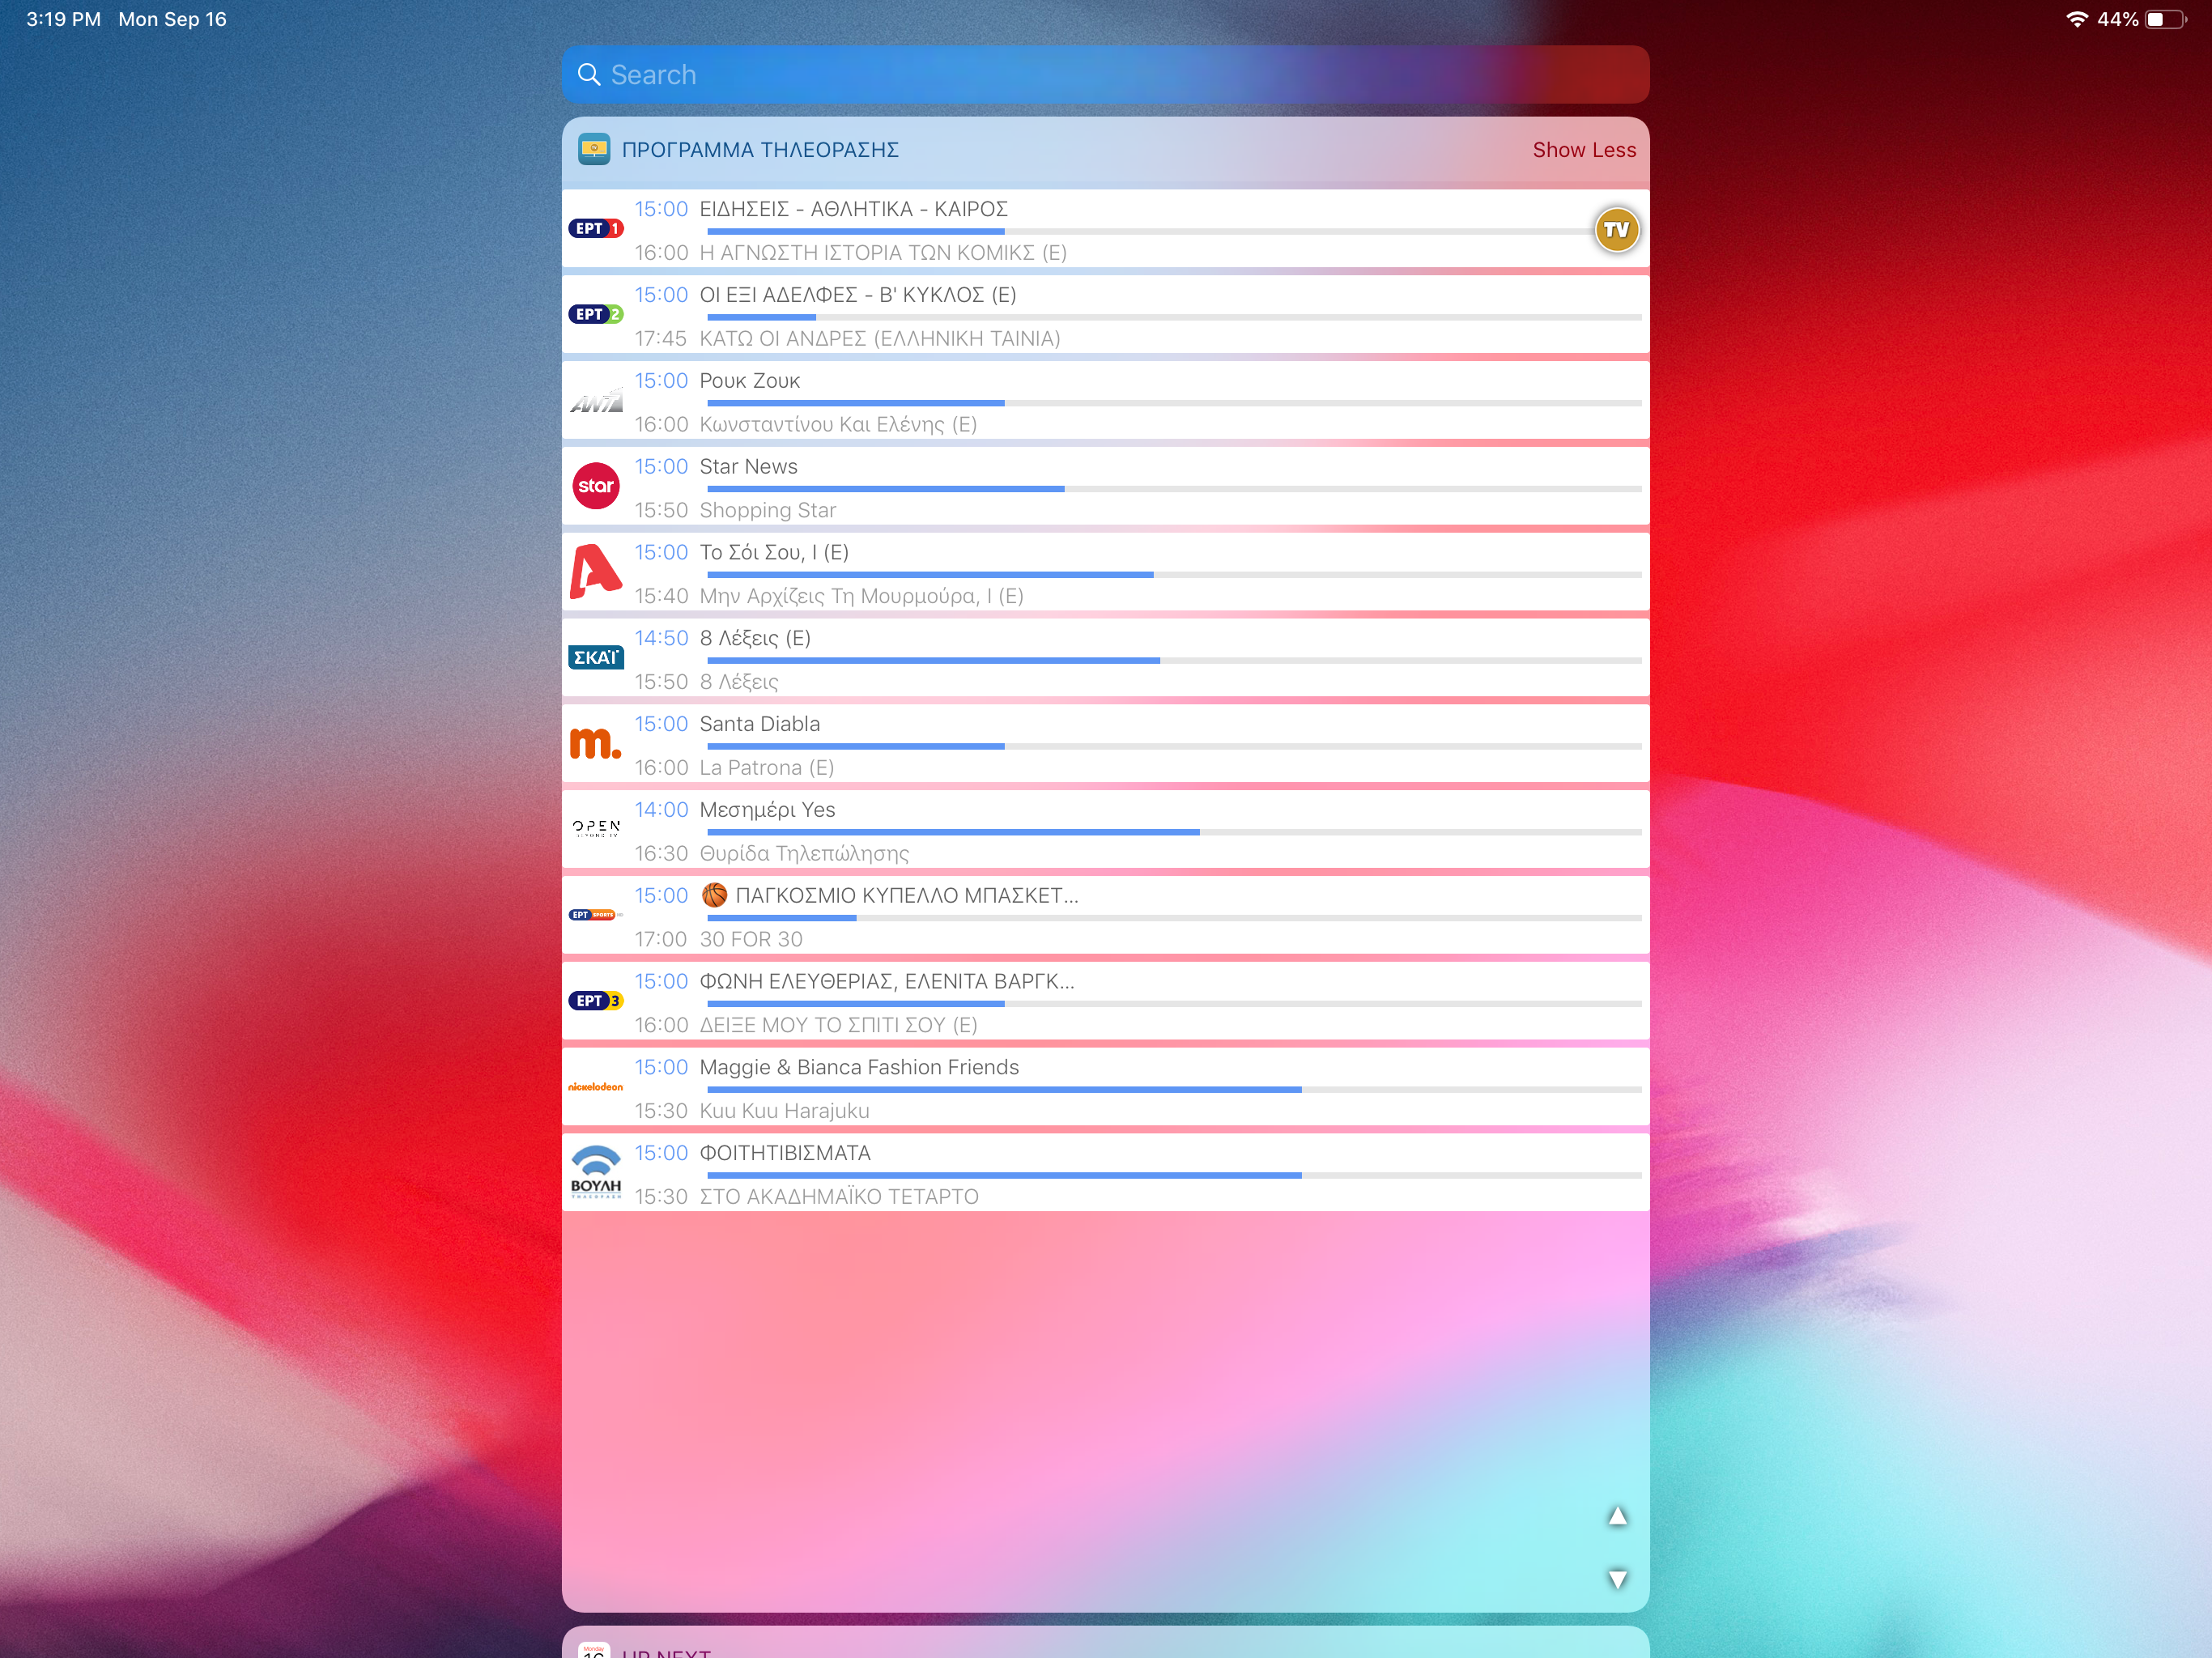
Task: Tap the ERT2 channel logo
Action: 596,315
